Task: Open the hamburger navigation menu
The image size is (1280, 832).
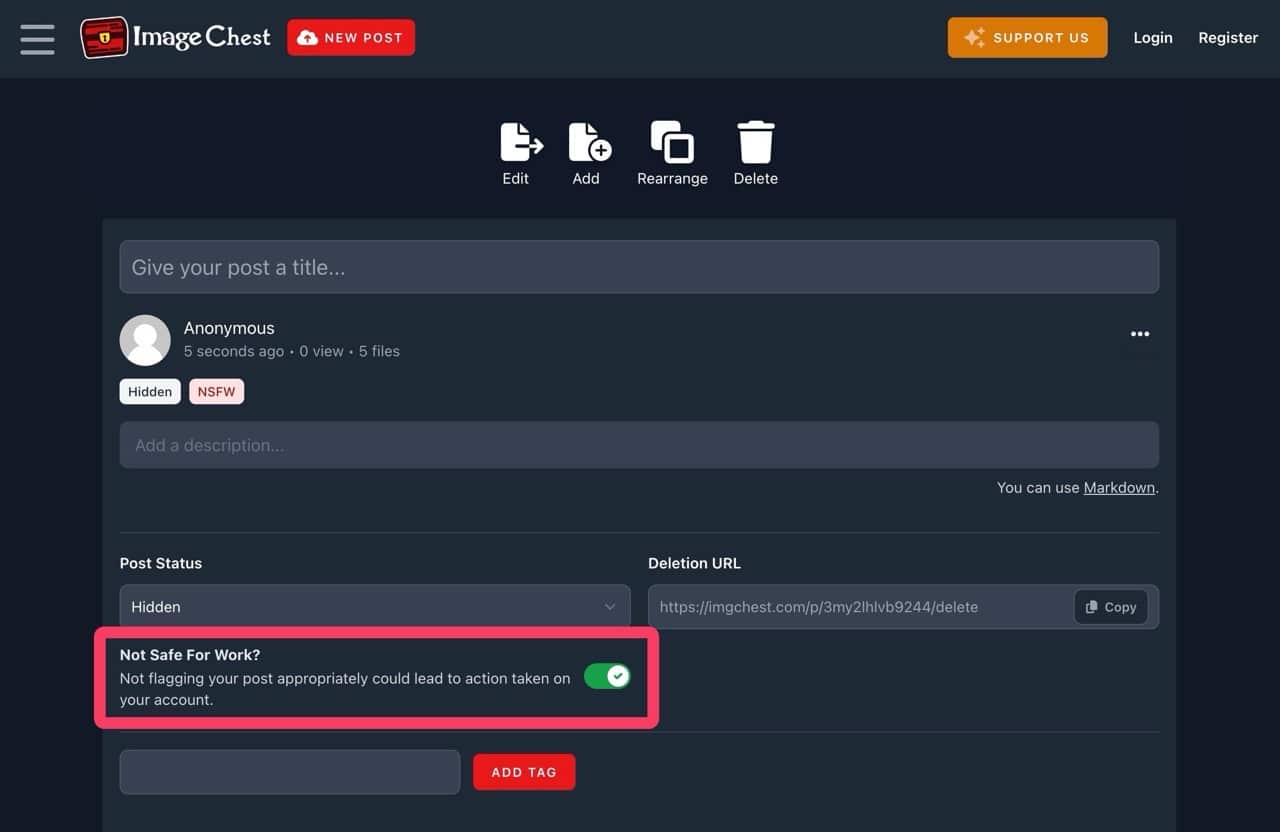Action: click(38, 39)
